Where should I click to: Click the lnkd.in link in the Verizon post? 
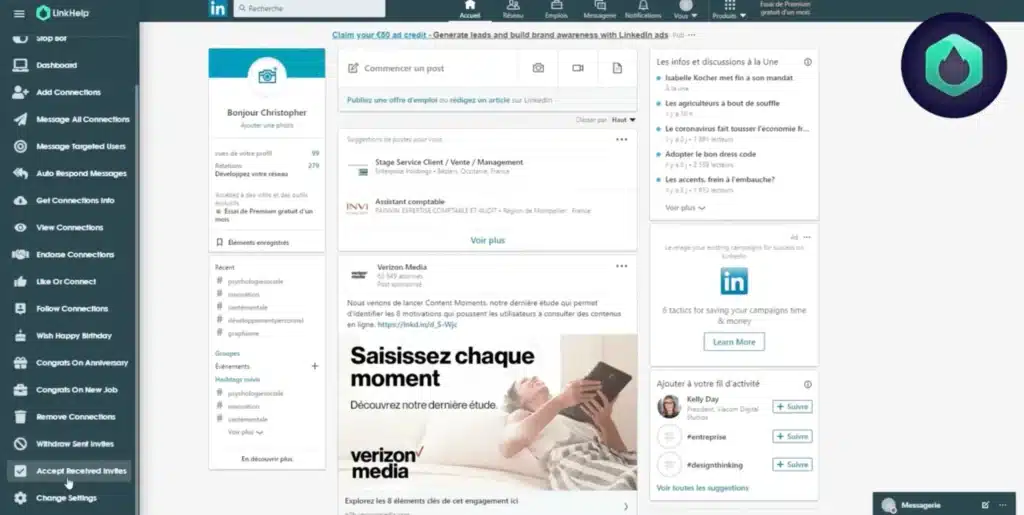[417, 324]
